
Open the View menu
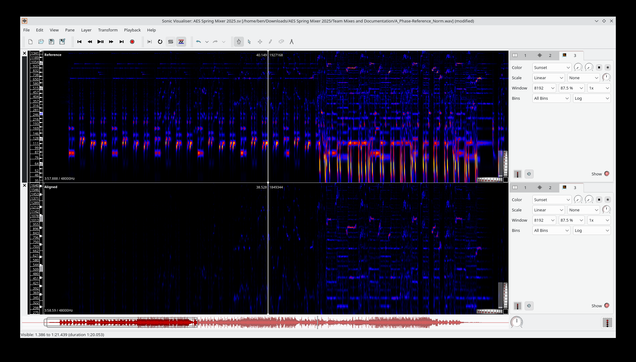tap(54, 30)
